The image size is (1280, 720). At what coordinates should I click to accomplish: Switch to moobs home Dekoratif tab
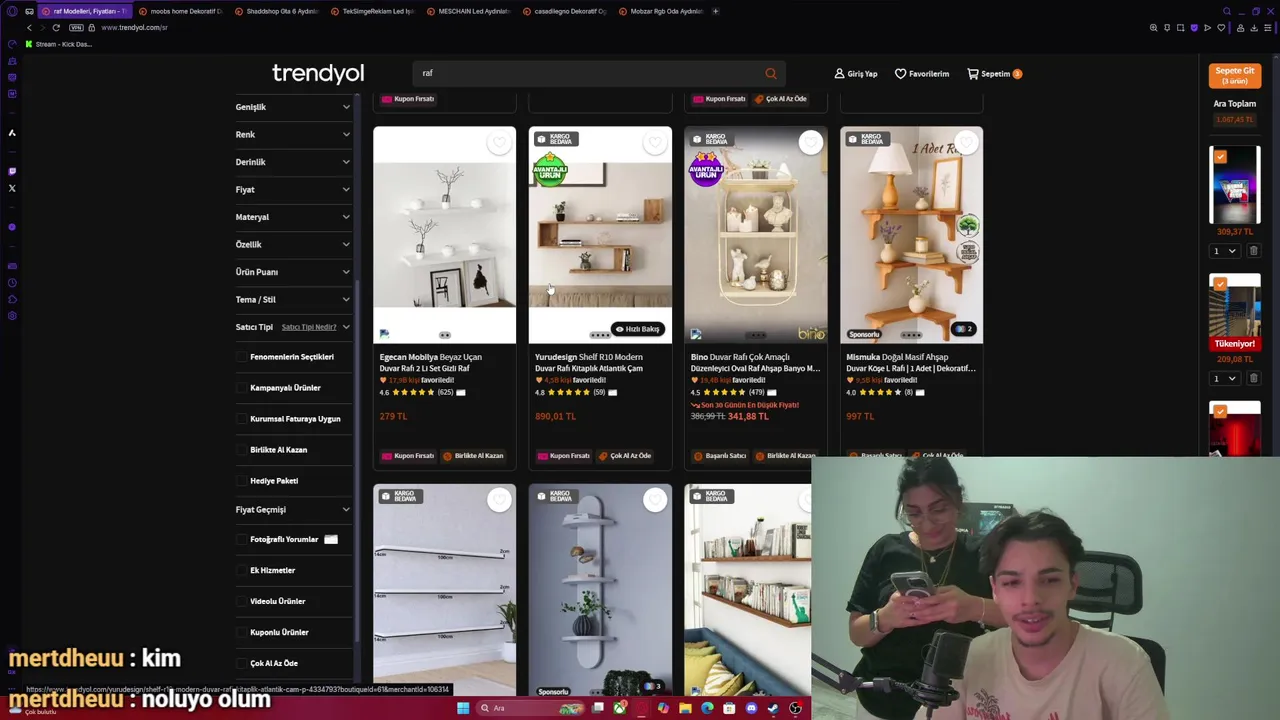point(180,11)
